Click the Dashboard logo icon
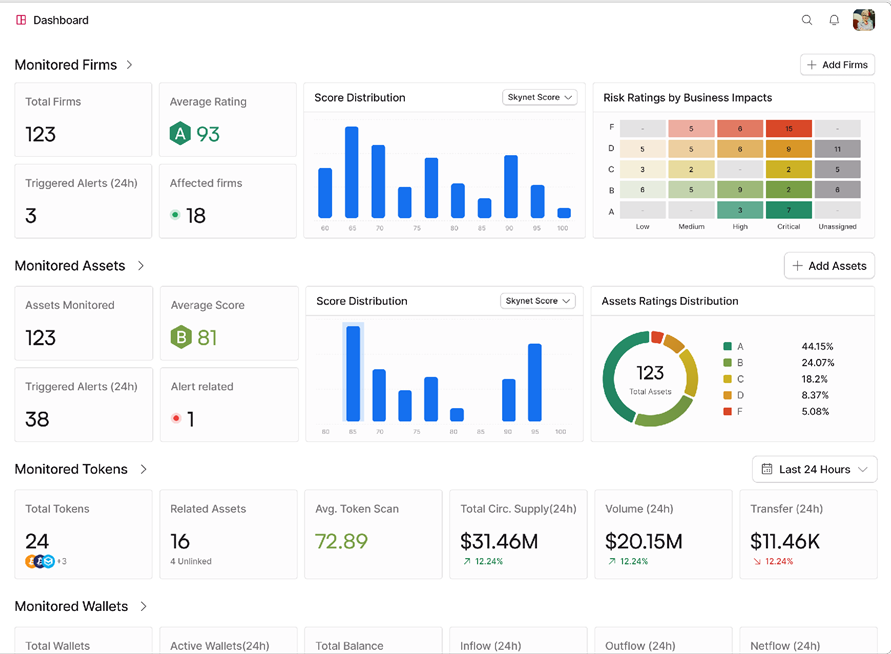The height and width of the screenshot is (654, 891). coord(21,20)
